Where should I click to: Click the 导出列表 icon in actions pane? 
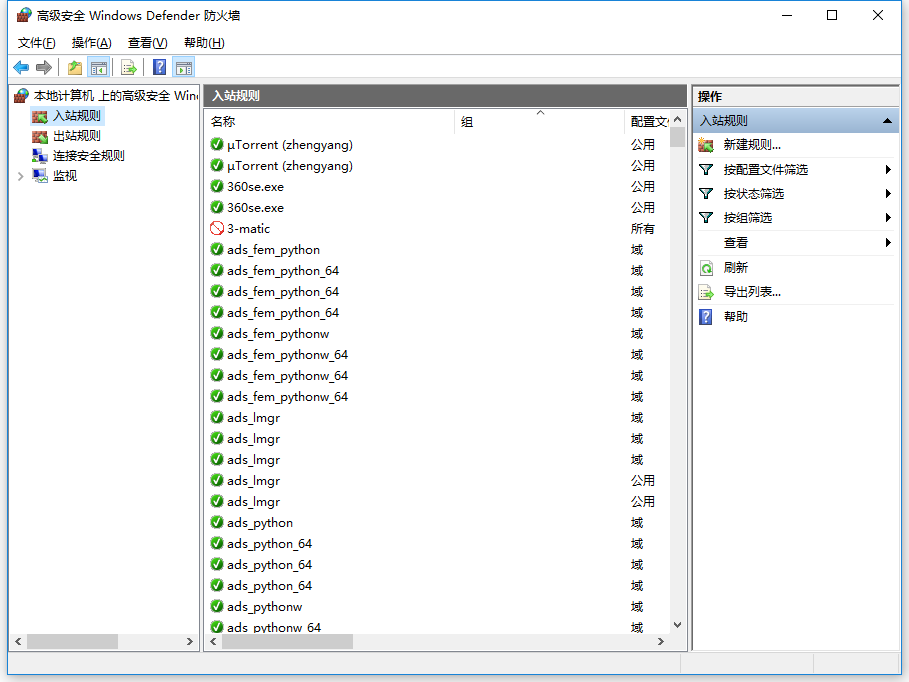tap(706, 292)
